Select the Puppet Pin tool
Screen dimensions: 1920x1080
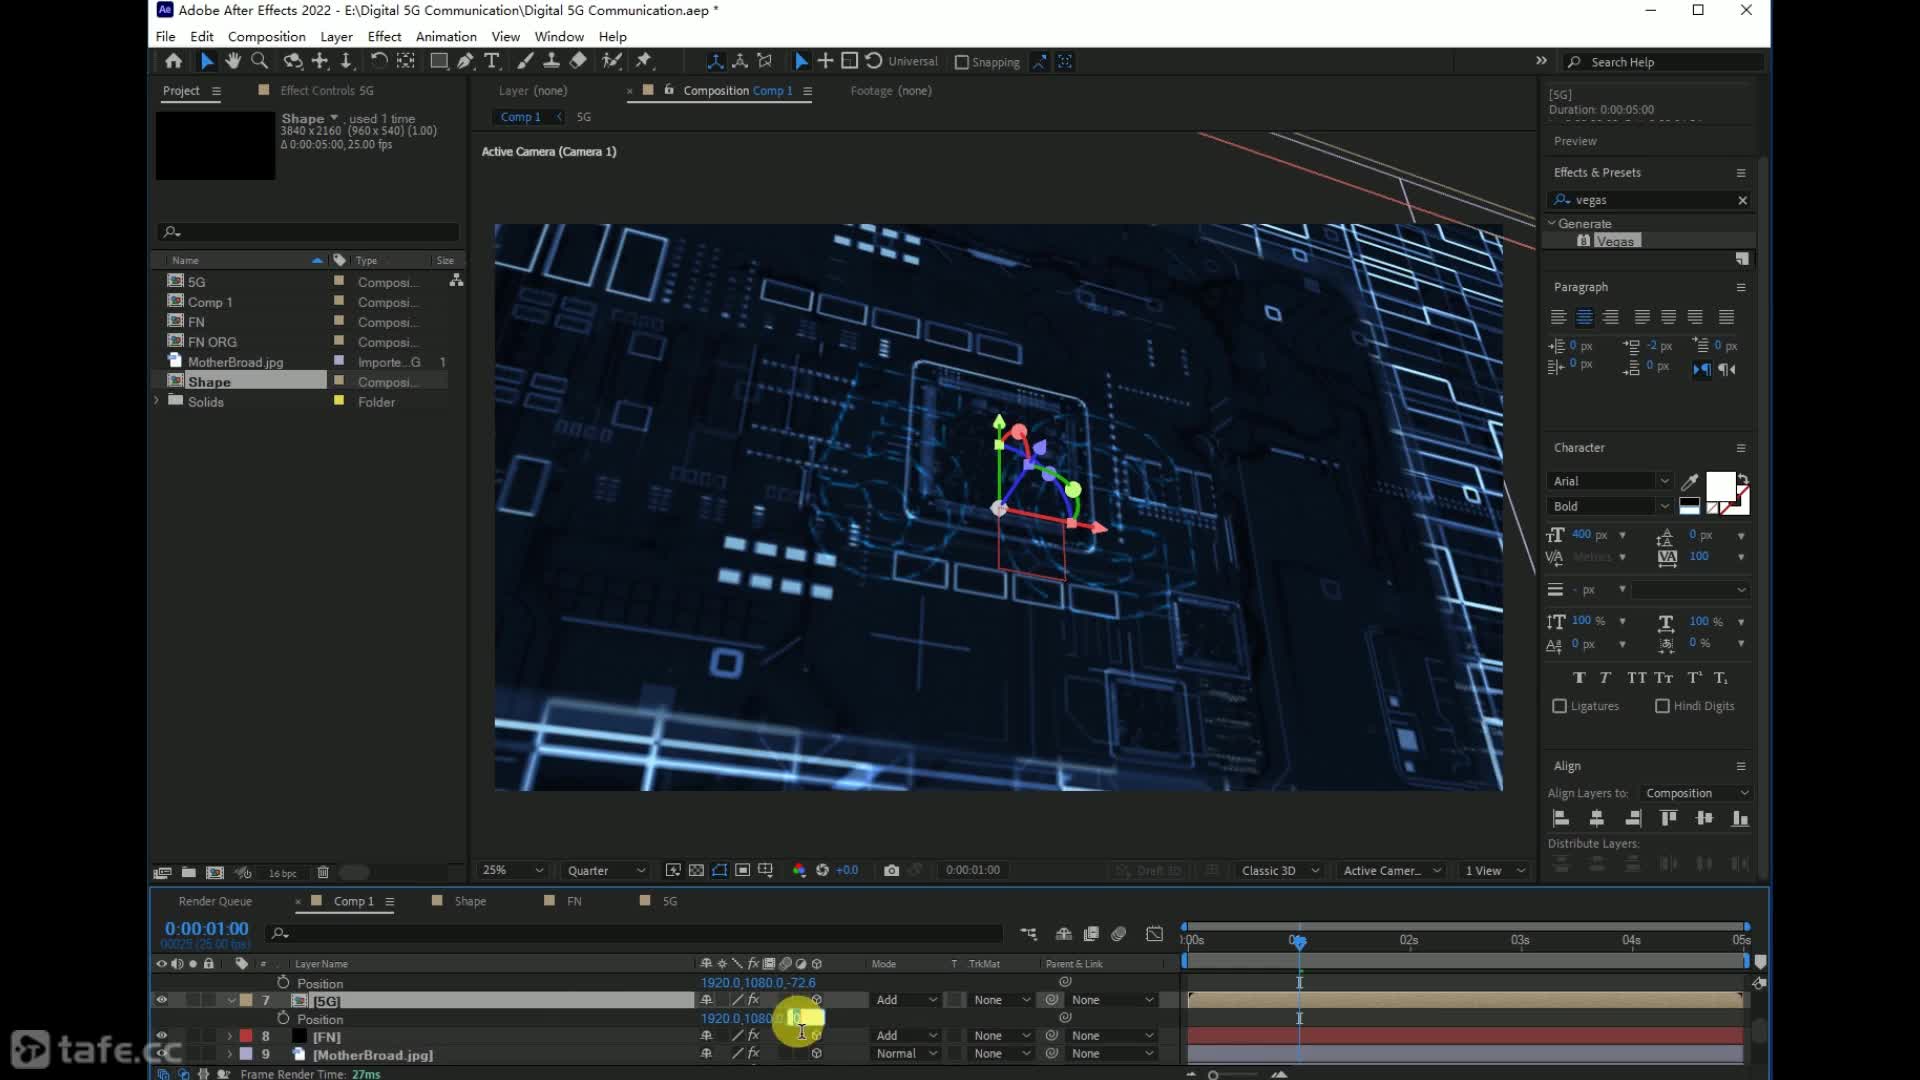(x=644, y=61)
